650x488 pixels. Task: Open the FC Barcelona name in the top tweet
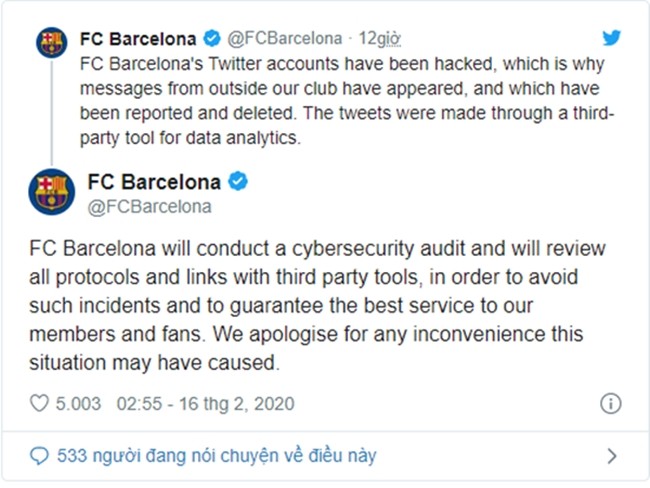coord(139,40)
